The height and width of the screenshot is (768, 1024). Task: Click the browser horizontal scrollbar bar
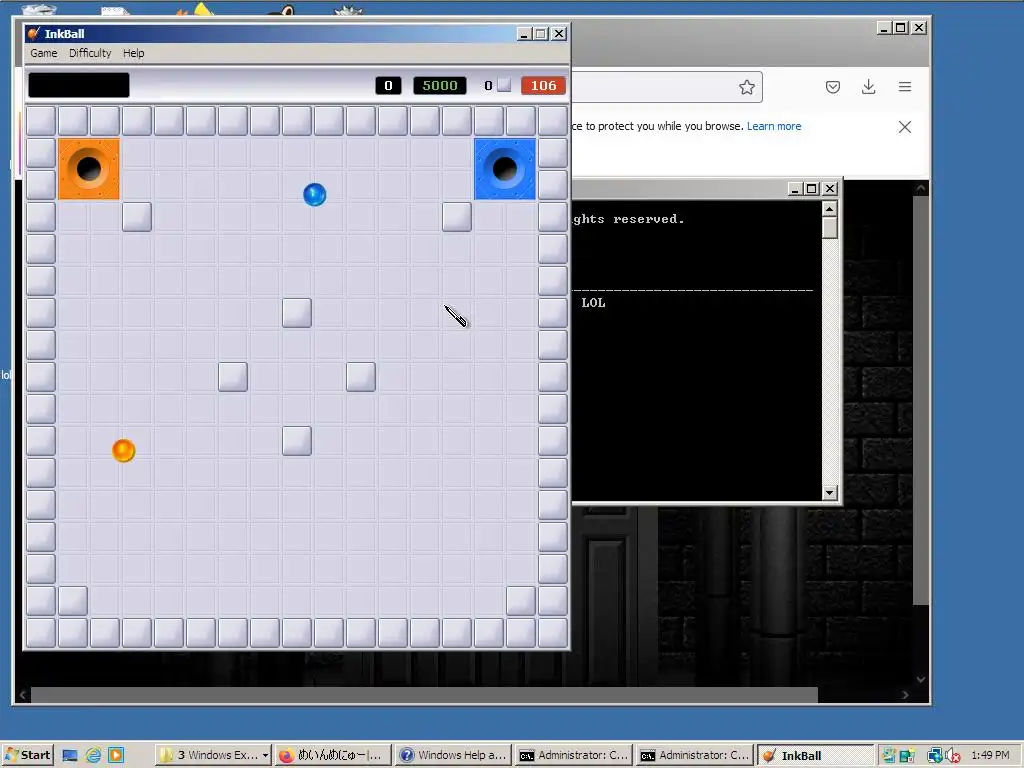point(424,695)
